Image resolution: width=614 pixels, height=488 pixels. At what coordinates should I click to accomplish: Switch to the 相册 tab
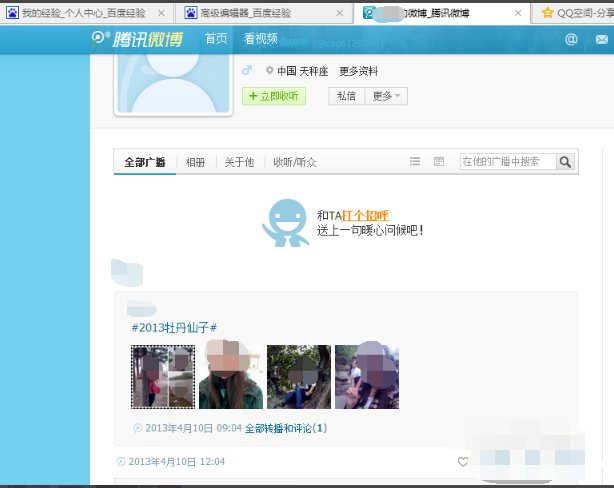[x=195, y=162]
